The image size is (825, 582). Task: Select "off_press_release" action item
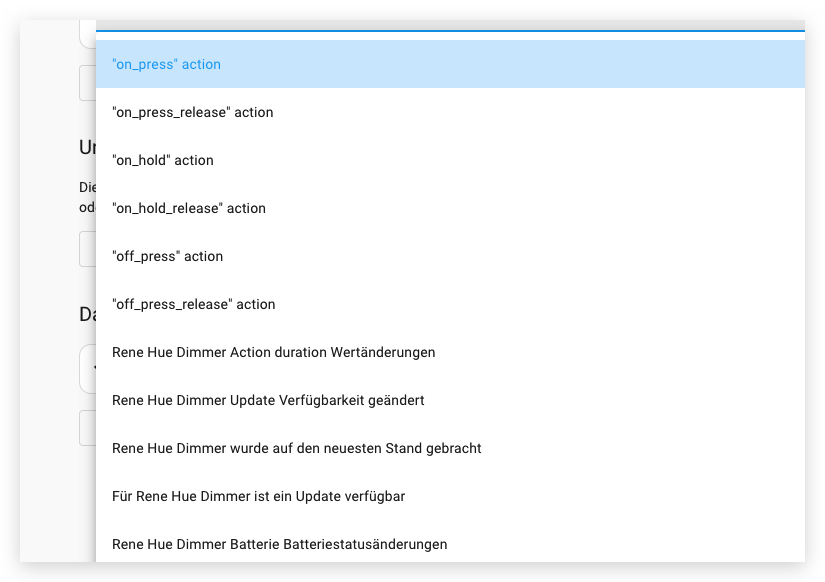click(450, 304)
